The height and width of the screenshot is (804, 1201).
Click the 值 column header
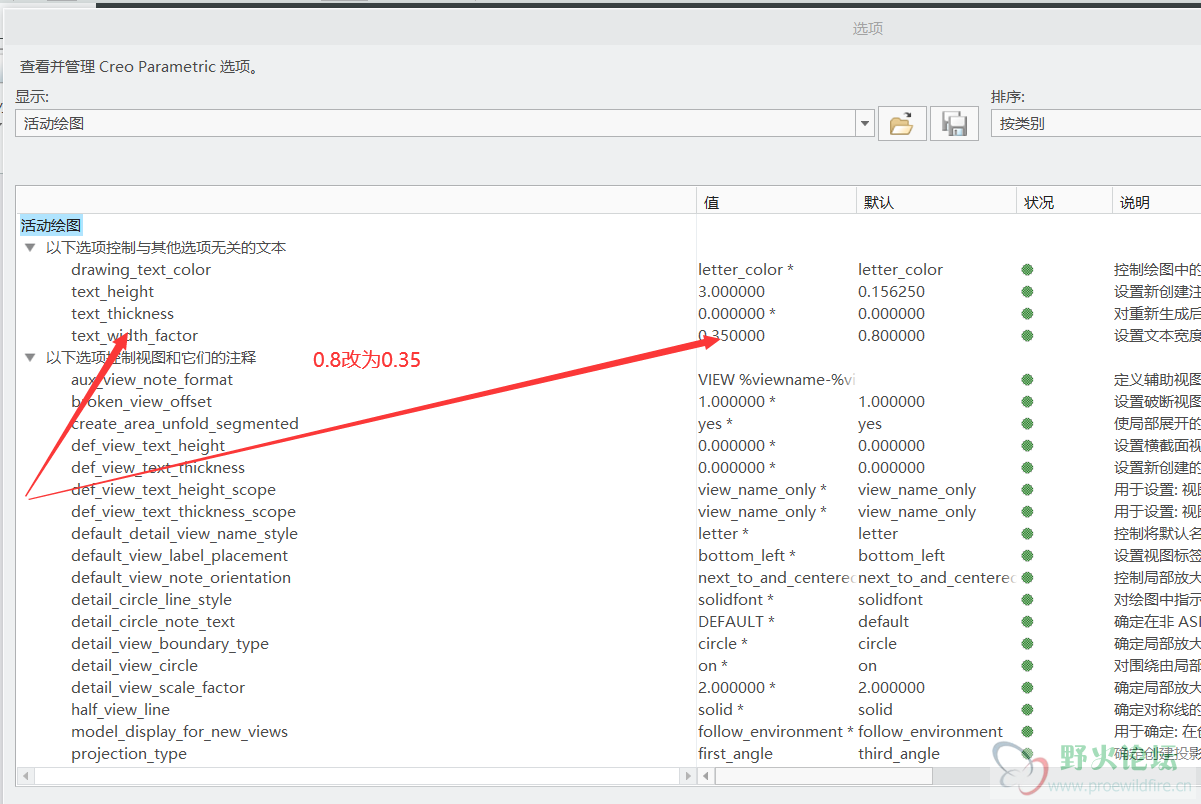pos(776,202)
